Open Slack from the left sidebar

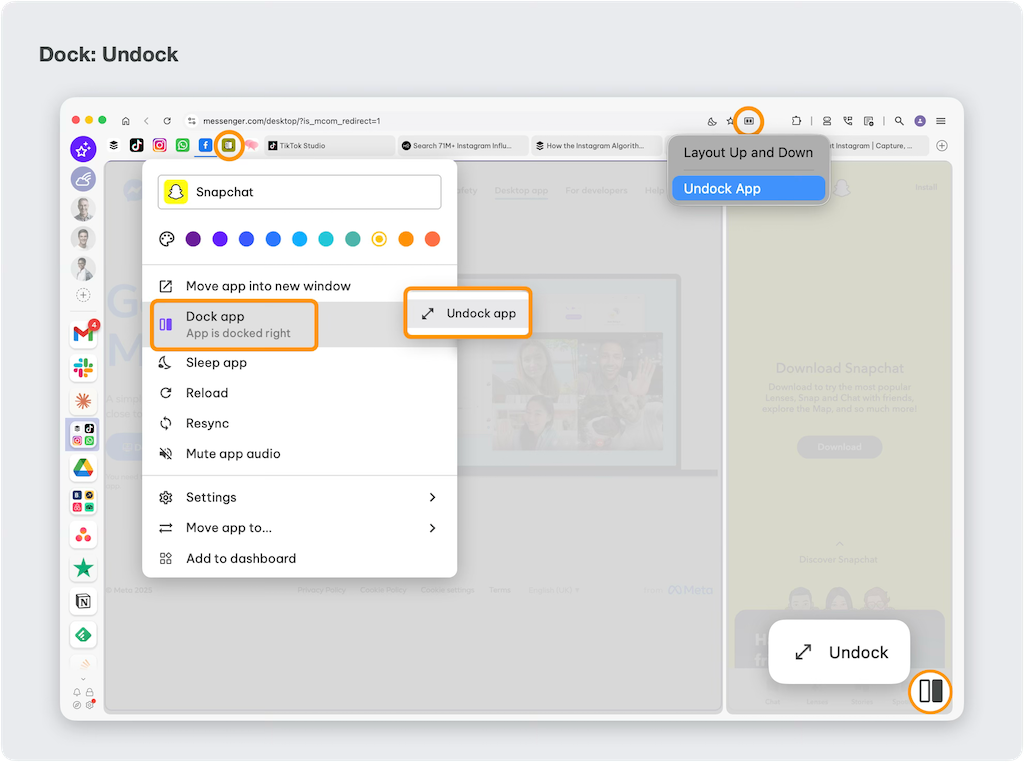tap(83, 369)
